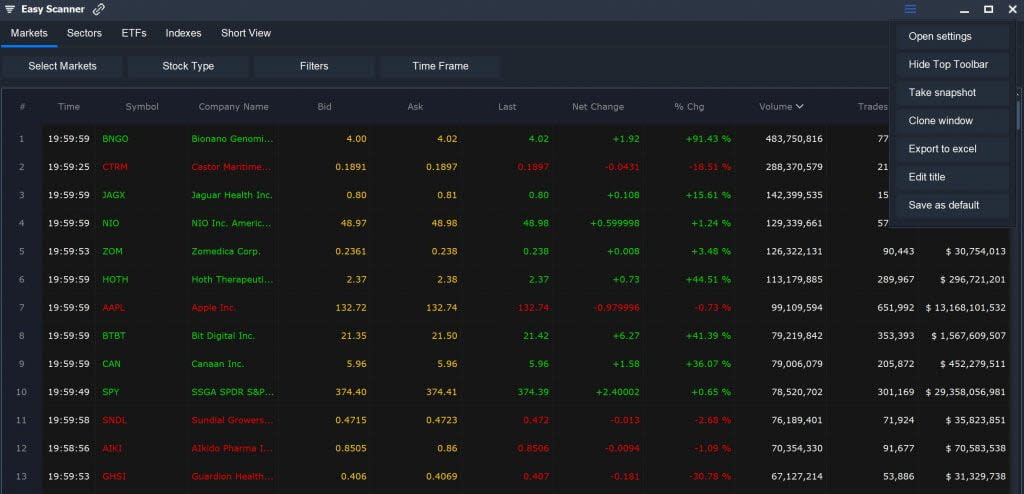1024x494 pixels.
Task: Select the AAPL symbol cell
Action: pos(114,307)
